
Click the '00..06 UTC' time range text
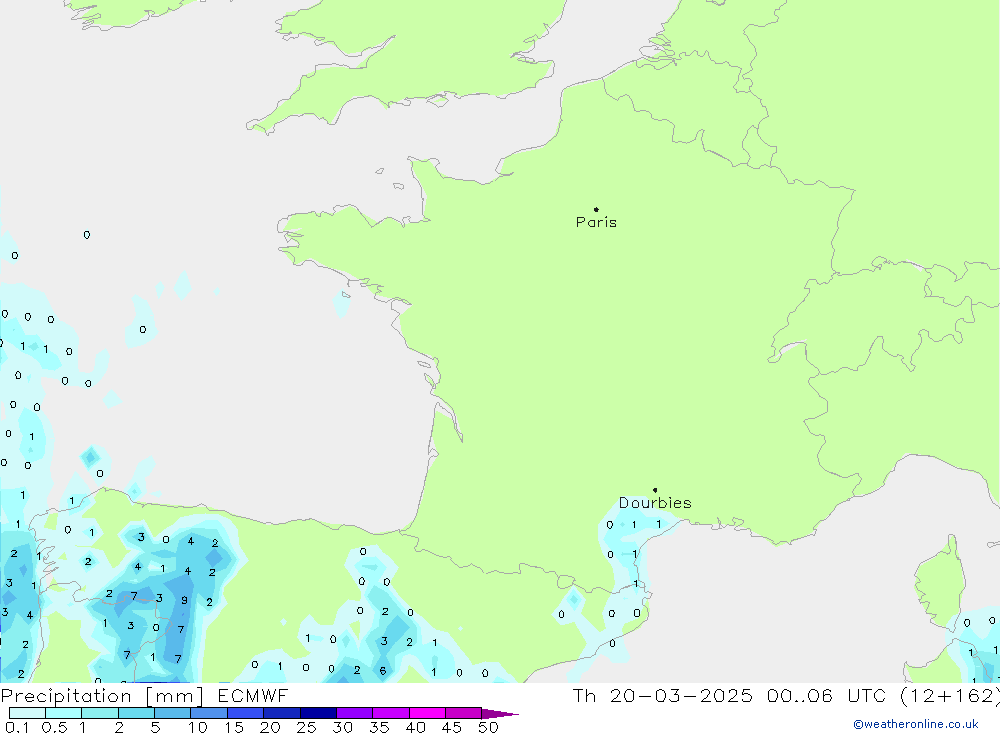pyautogui.click(x=827, y=695)
